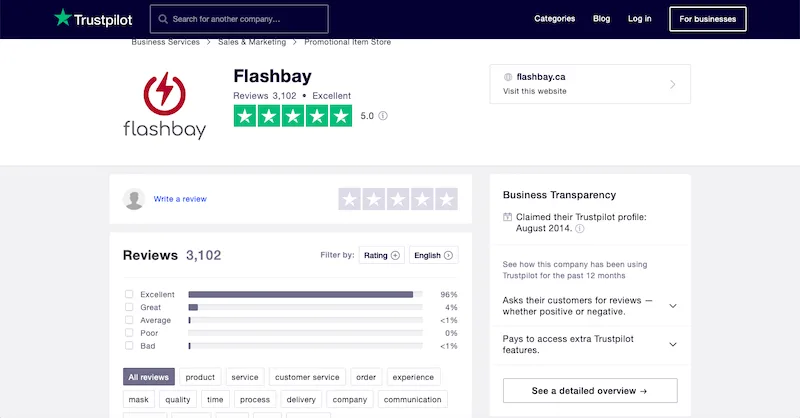Check the Poor rating filter
The image size is (800, 418).
coord(129,332)
